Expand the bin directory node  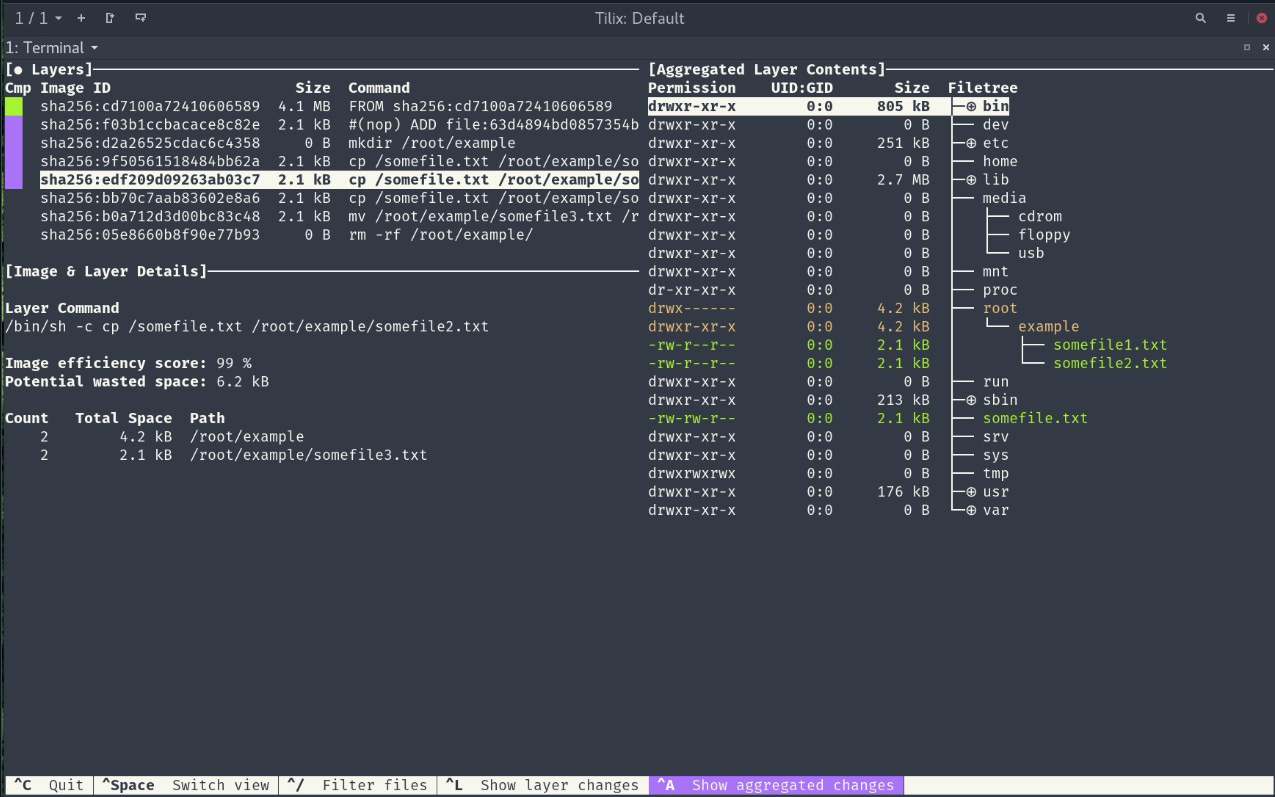coord(970,106)
